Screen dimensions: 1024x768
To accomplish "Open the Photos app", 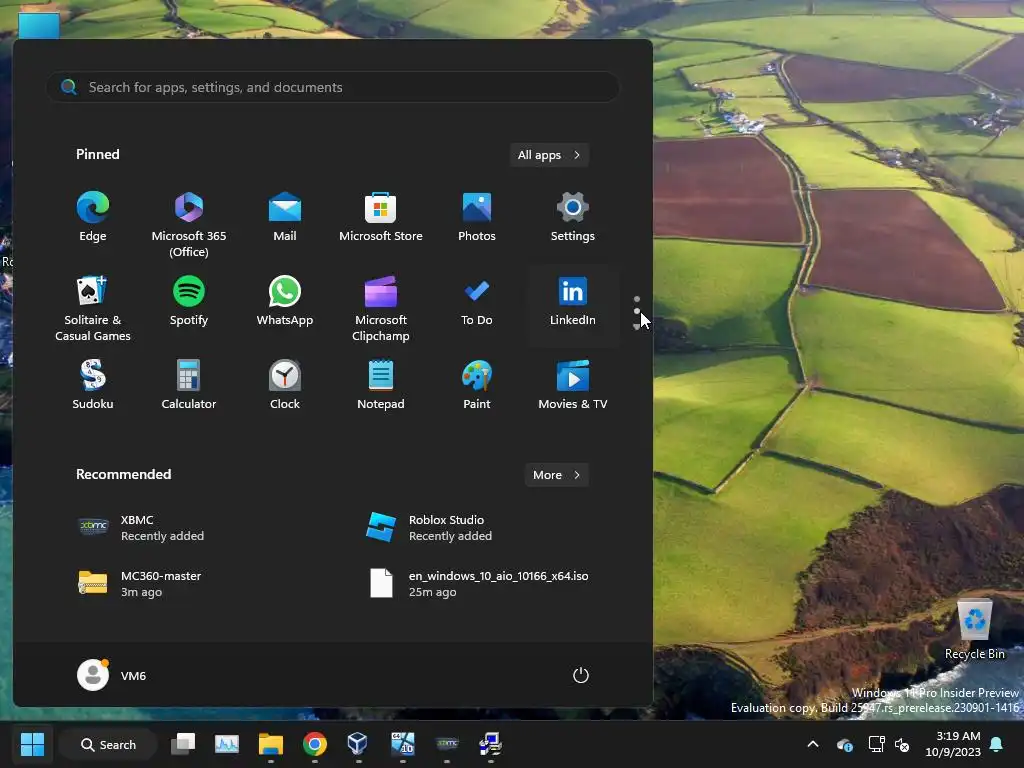I will pos(477,217).
